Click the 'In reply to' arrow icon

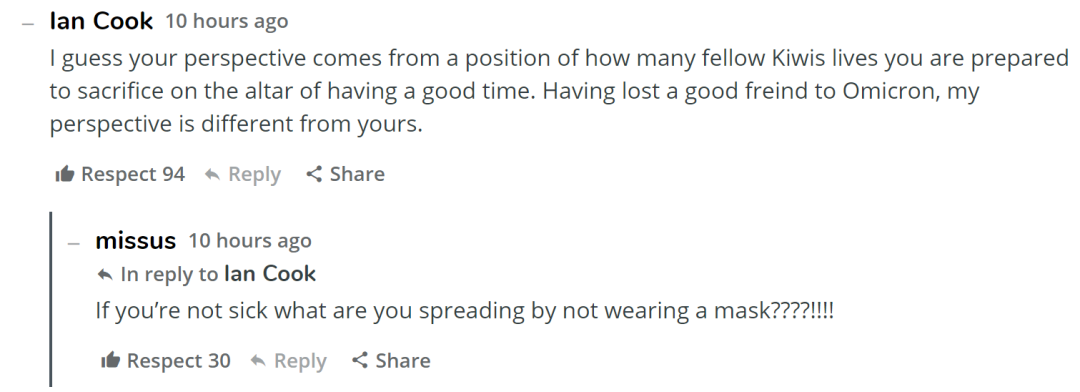pyautogui.click(x=105, y=275)
